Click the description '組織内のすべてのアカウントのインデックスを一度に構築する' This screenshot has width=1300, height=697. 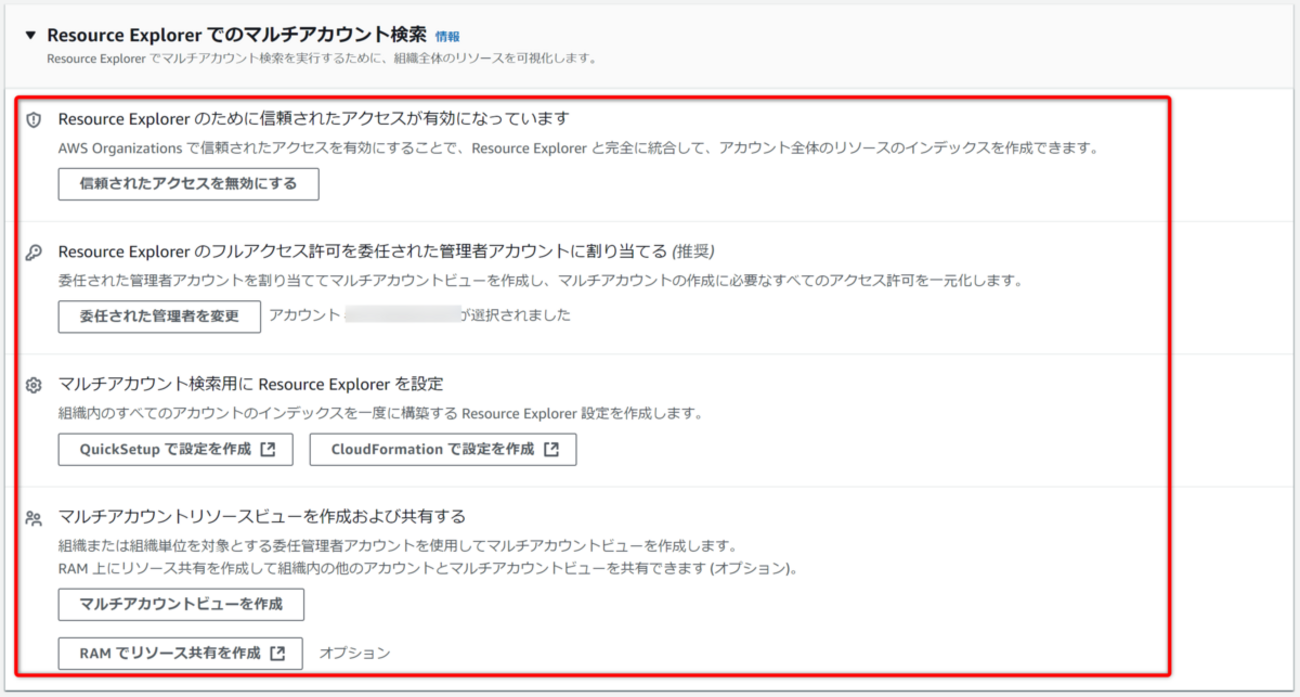click(381, 413)
